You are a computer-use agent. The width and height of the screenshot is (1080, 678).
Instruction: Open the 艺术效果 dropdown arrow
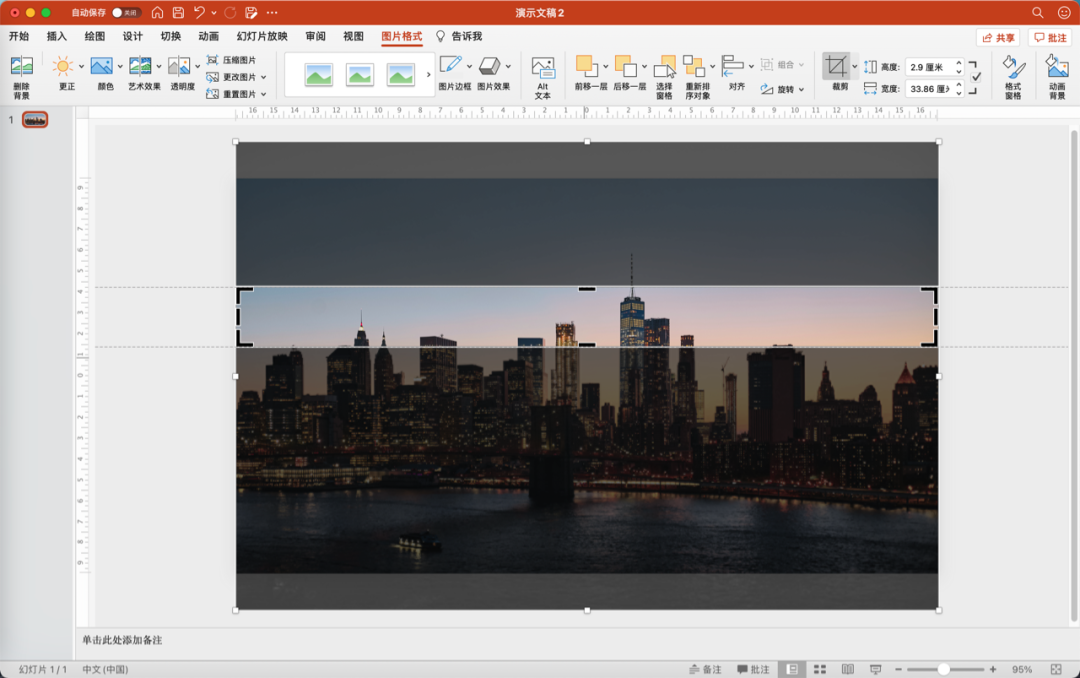pyautogui.click(x=158, y=67)
